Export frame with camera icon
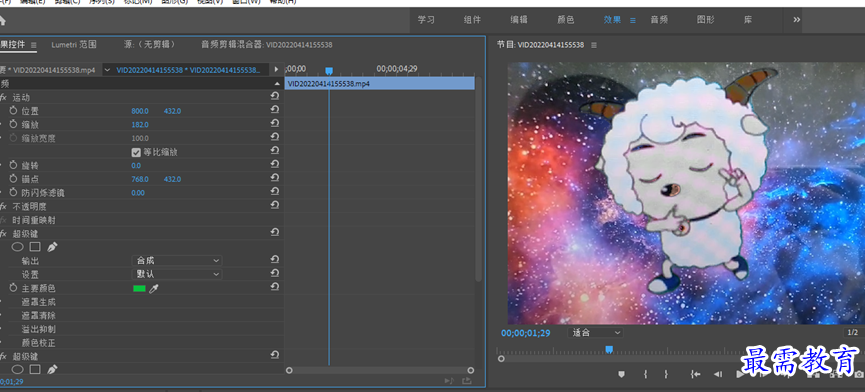The width and height of the screenshot is (865, 392). [x=859, y=375]
